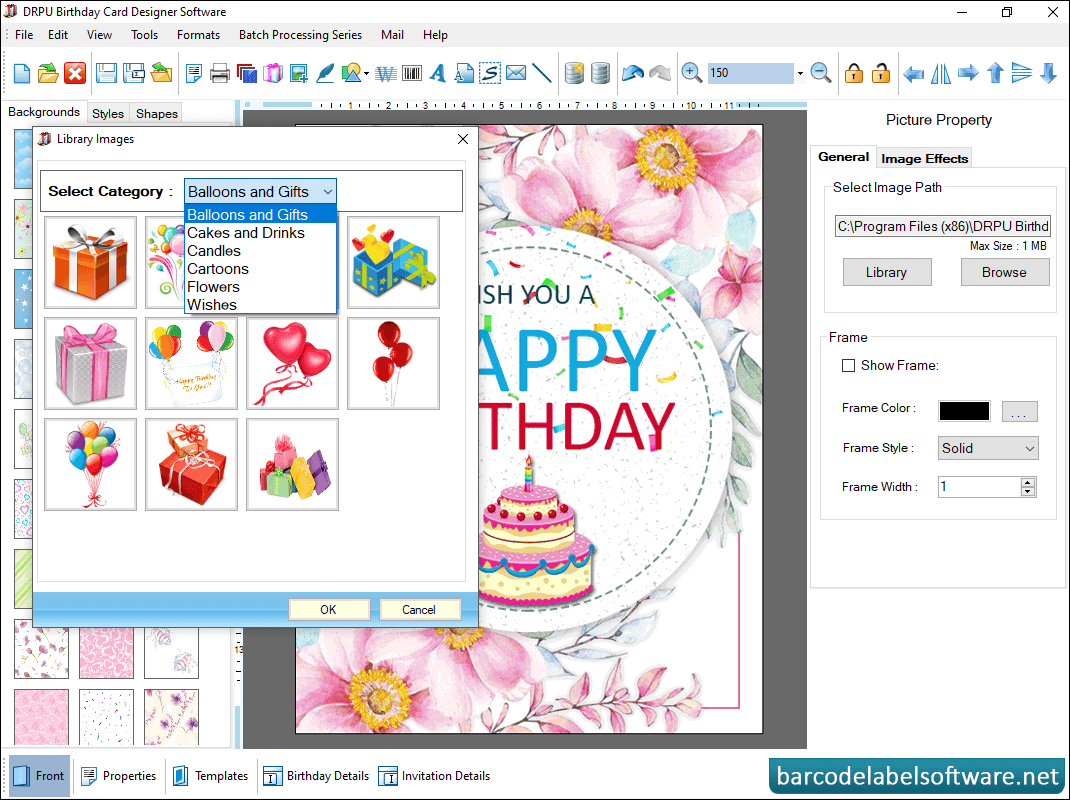Viewport: 1070px width, 800px height.
Task: Open the File menu
Action: tap(24, 35)
